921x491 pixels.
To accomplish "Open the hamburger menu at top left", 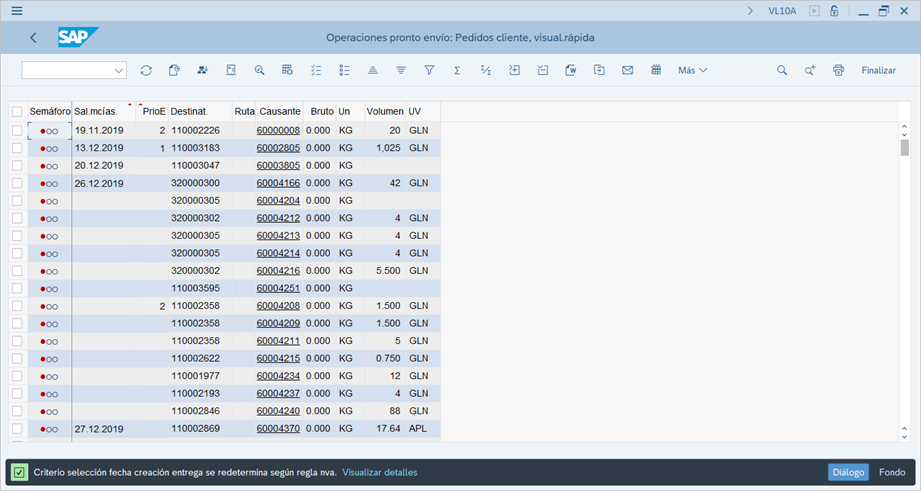I will (x=17, y=11).
